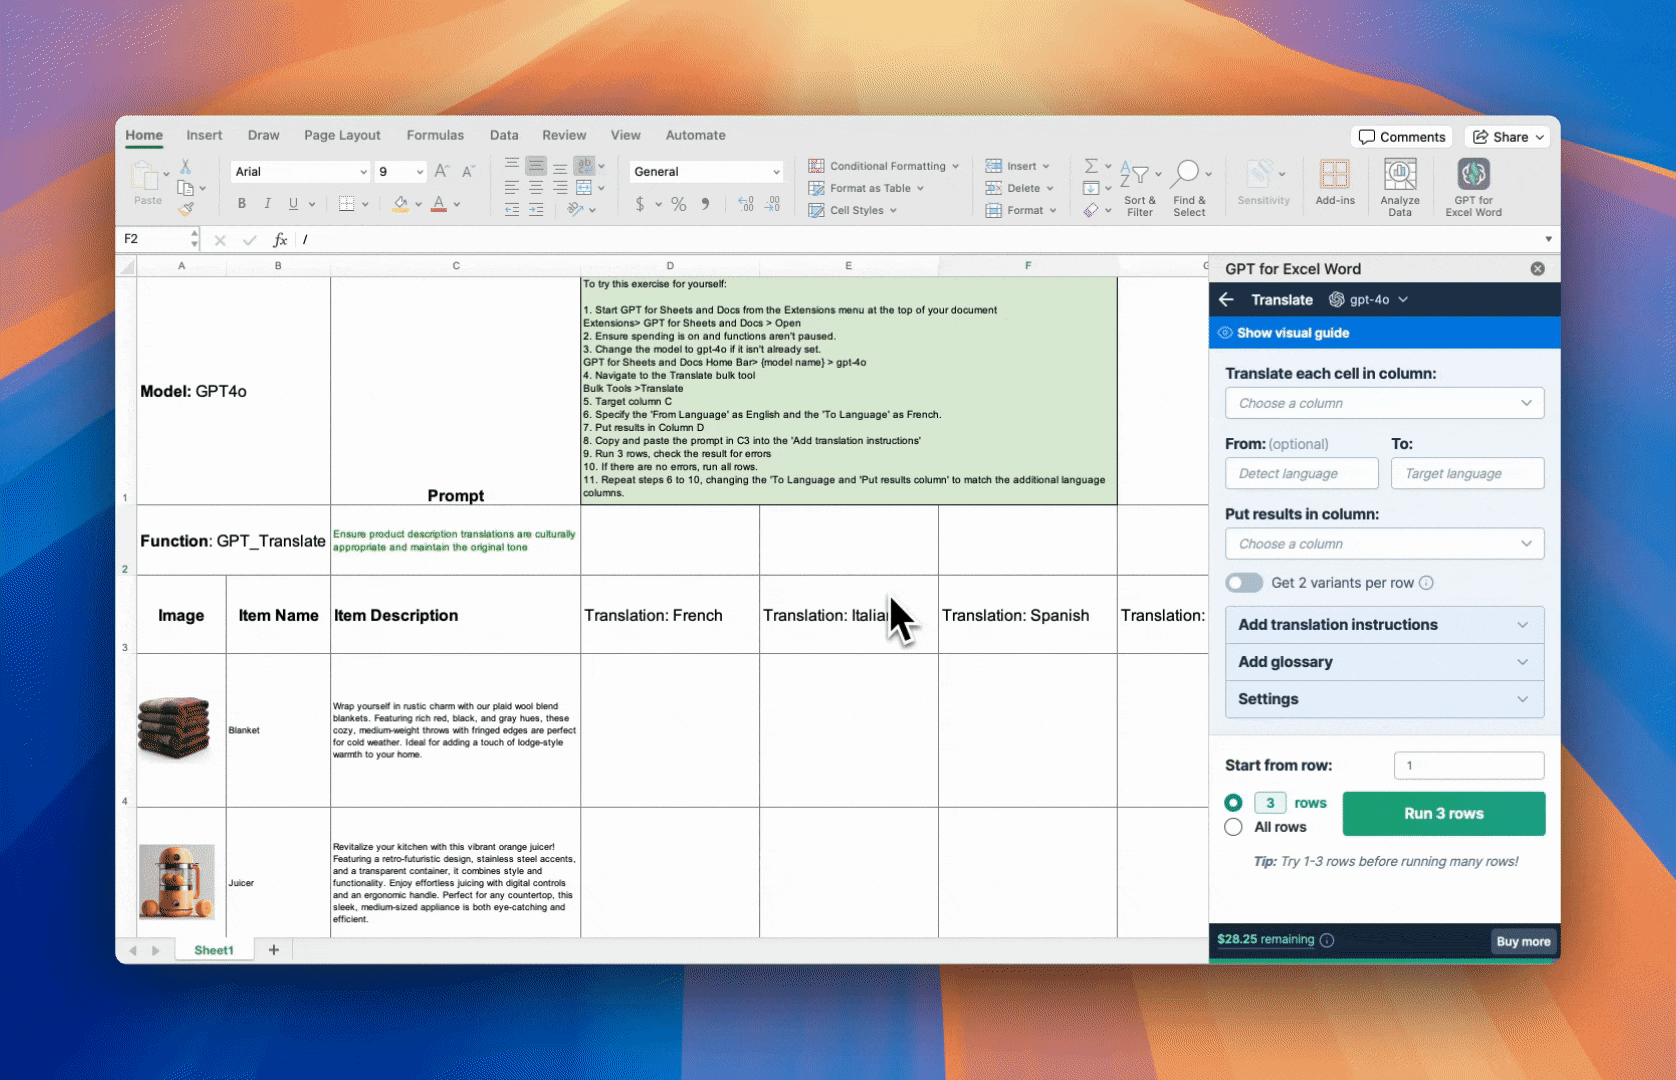This screenshot has width=1676, height=1080.
Task: Open the gpt-4o model selector dropdown
Action: [x=1369, y=300]
